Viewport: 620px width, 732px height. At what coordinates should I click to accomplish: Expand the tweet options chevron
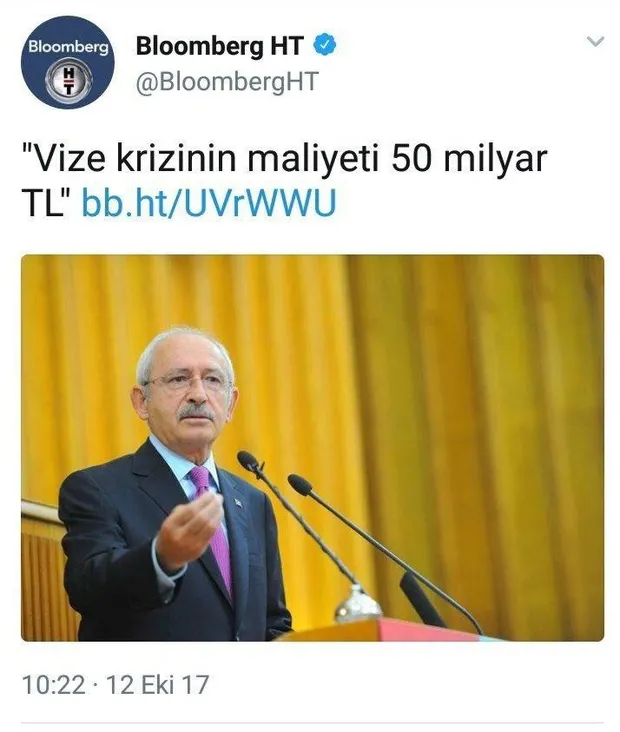click(595, 42)
